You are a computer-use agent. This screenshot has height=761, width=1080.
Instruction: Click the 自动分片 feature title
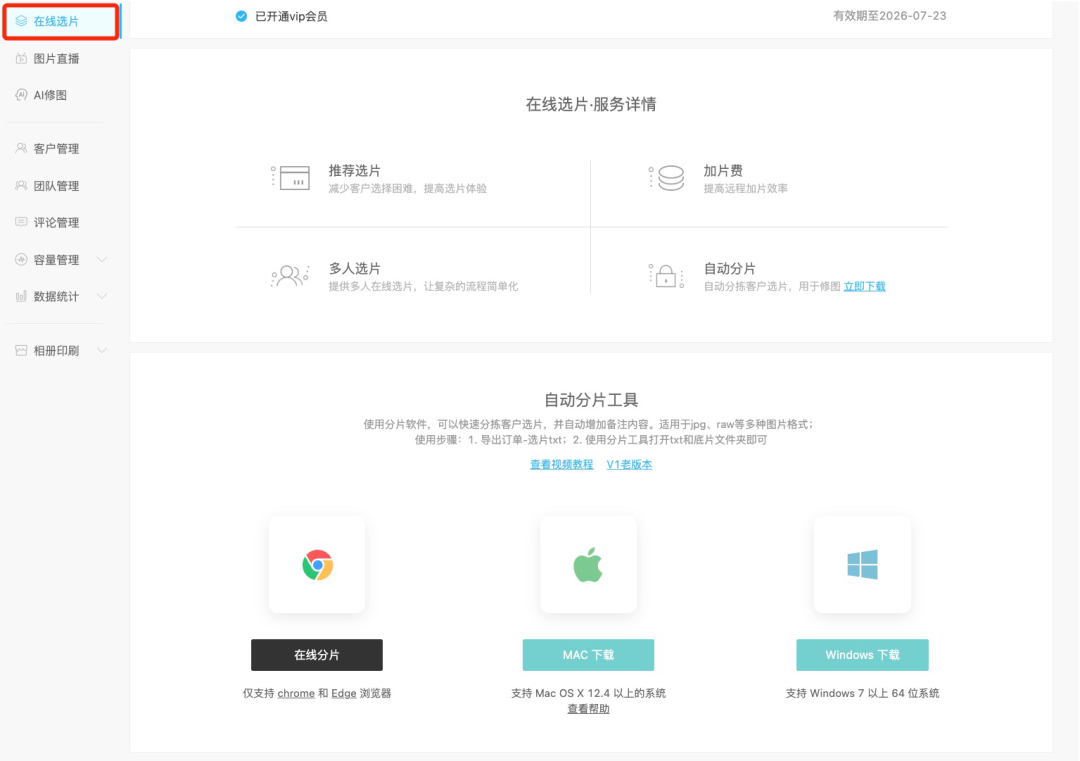(x=729, y=269)
